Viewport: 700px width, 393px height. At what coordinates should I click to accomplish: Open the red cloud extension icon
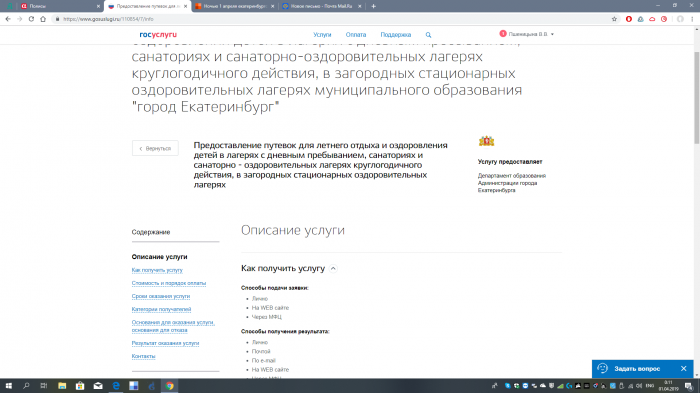[x=652, y=19]
